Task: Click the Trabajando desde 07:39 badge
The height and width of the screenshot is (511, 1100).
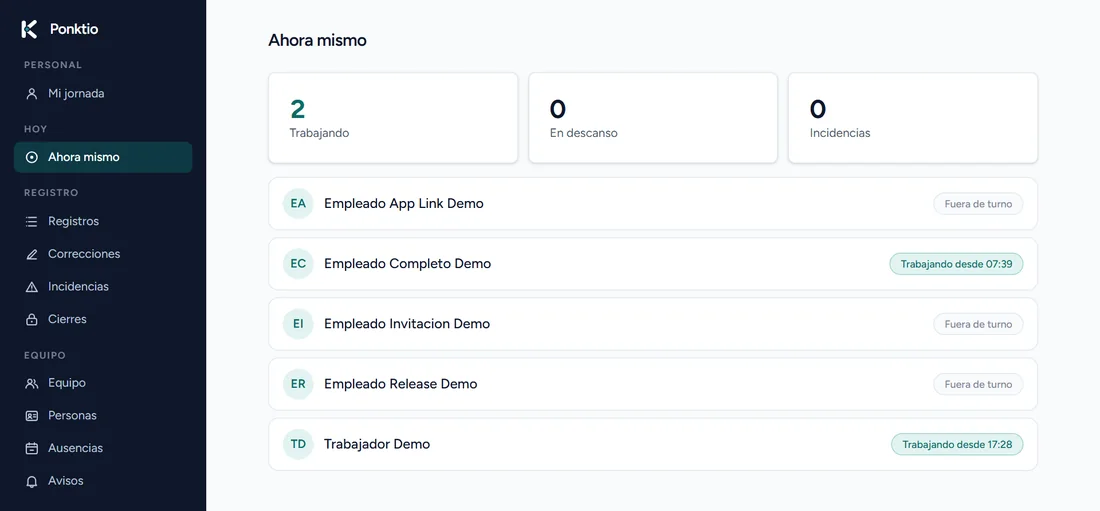Action: click(956, 264)
